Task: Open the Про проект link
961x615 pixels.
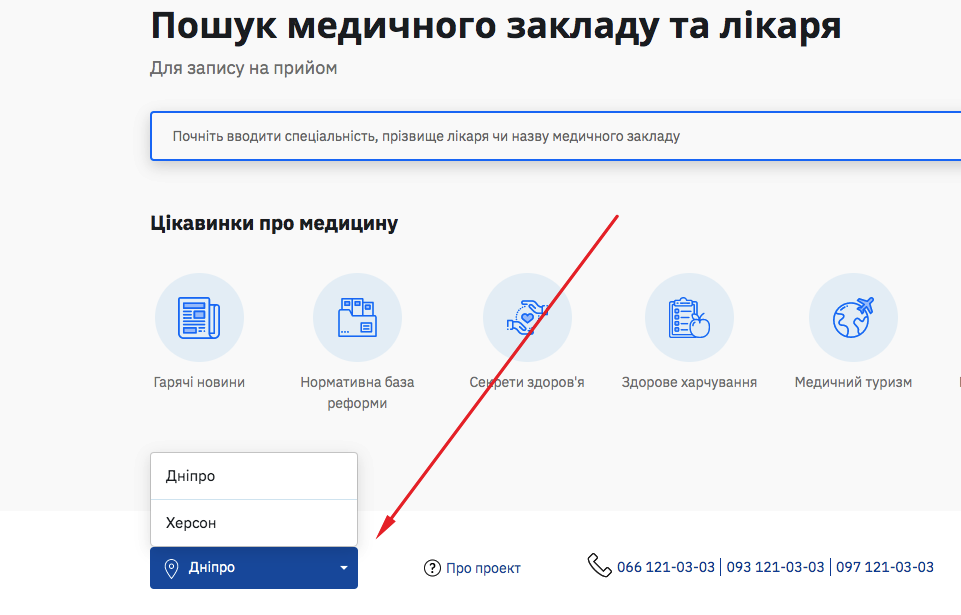Action: pos(483,567)
